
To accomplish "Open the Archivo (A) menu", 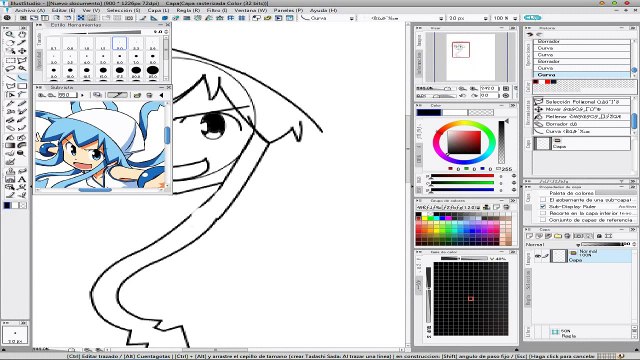I will (x=30, y=10).
